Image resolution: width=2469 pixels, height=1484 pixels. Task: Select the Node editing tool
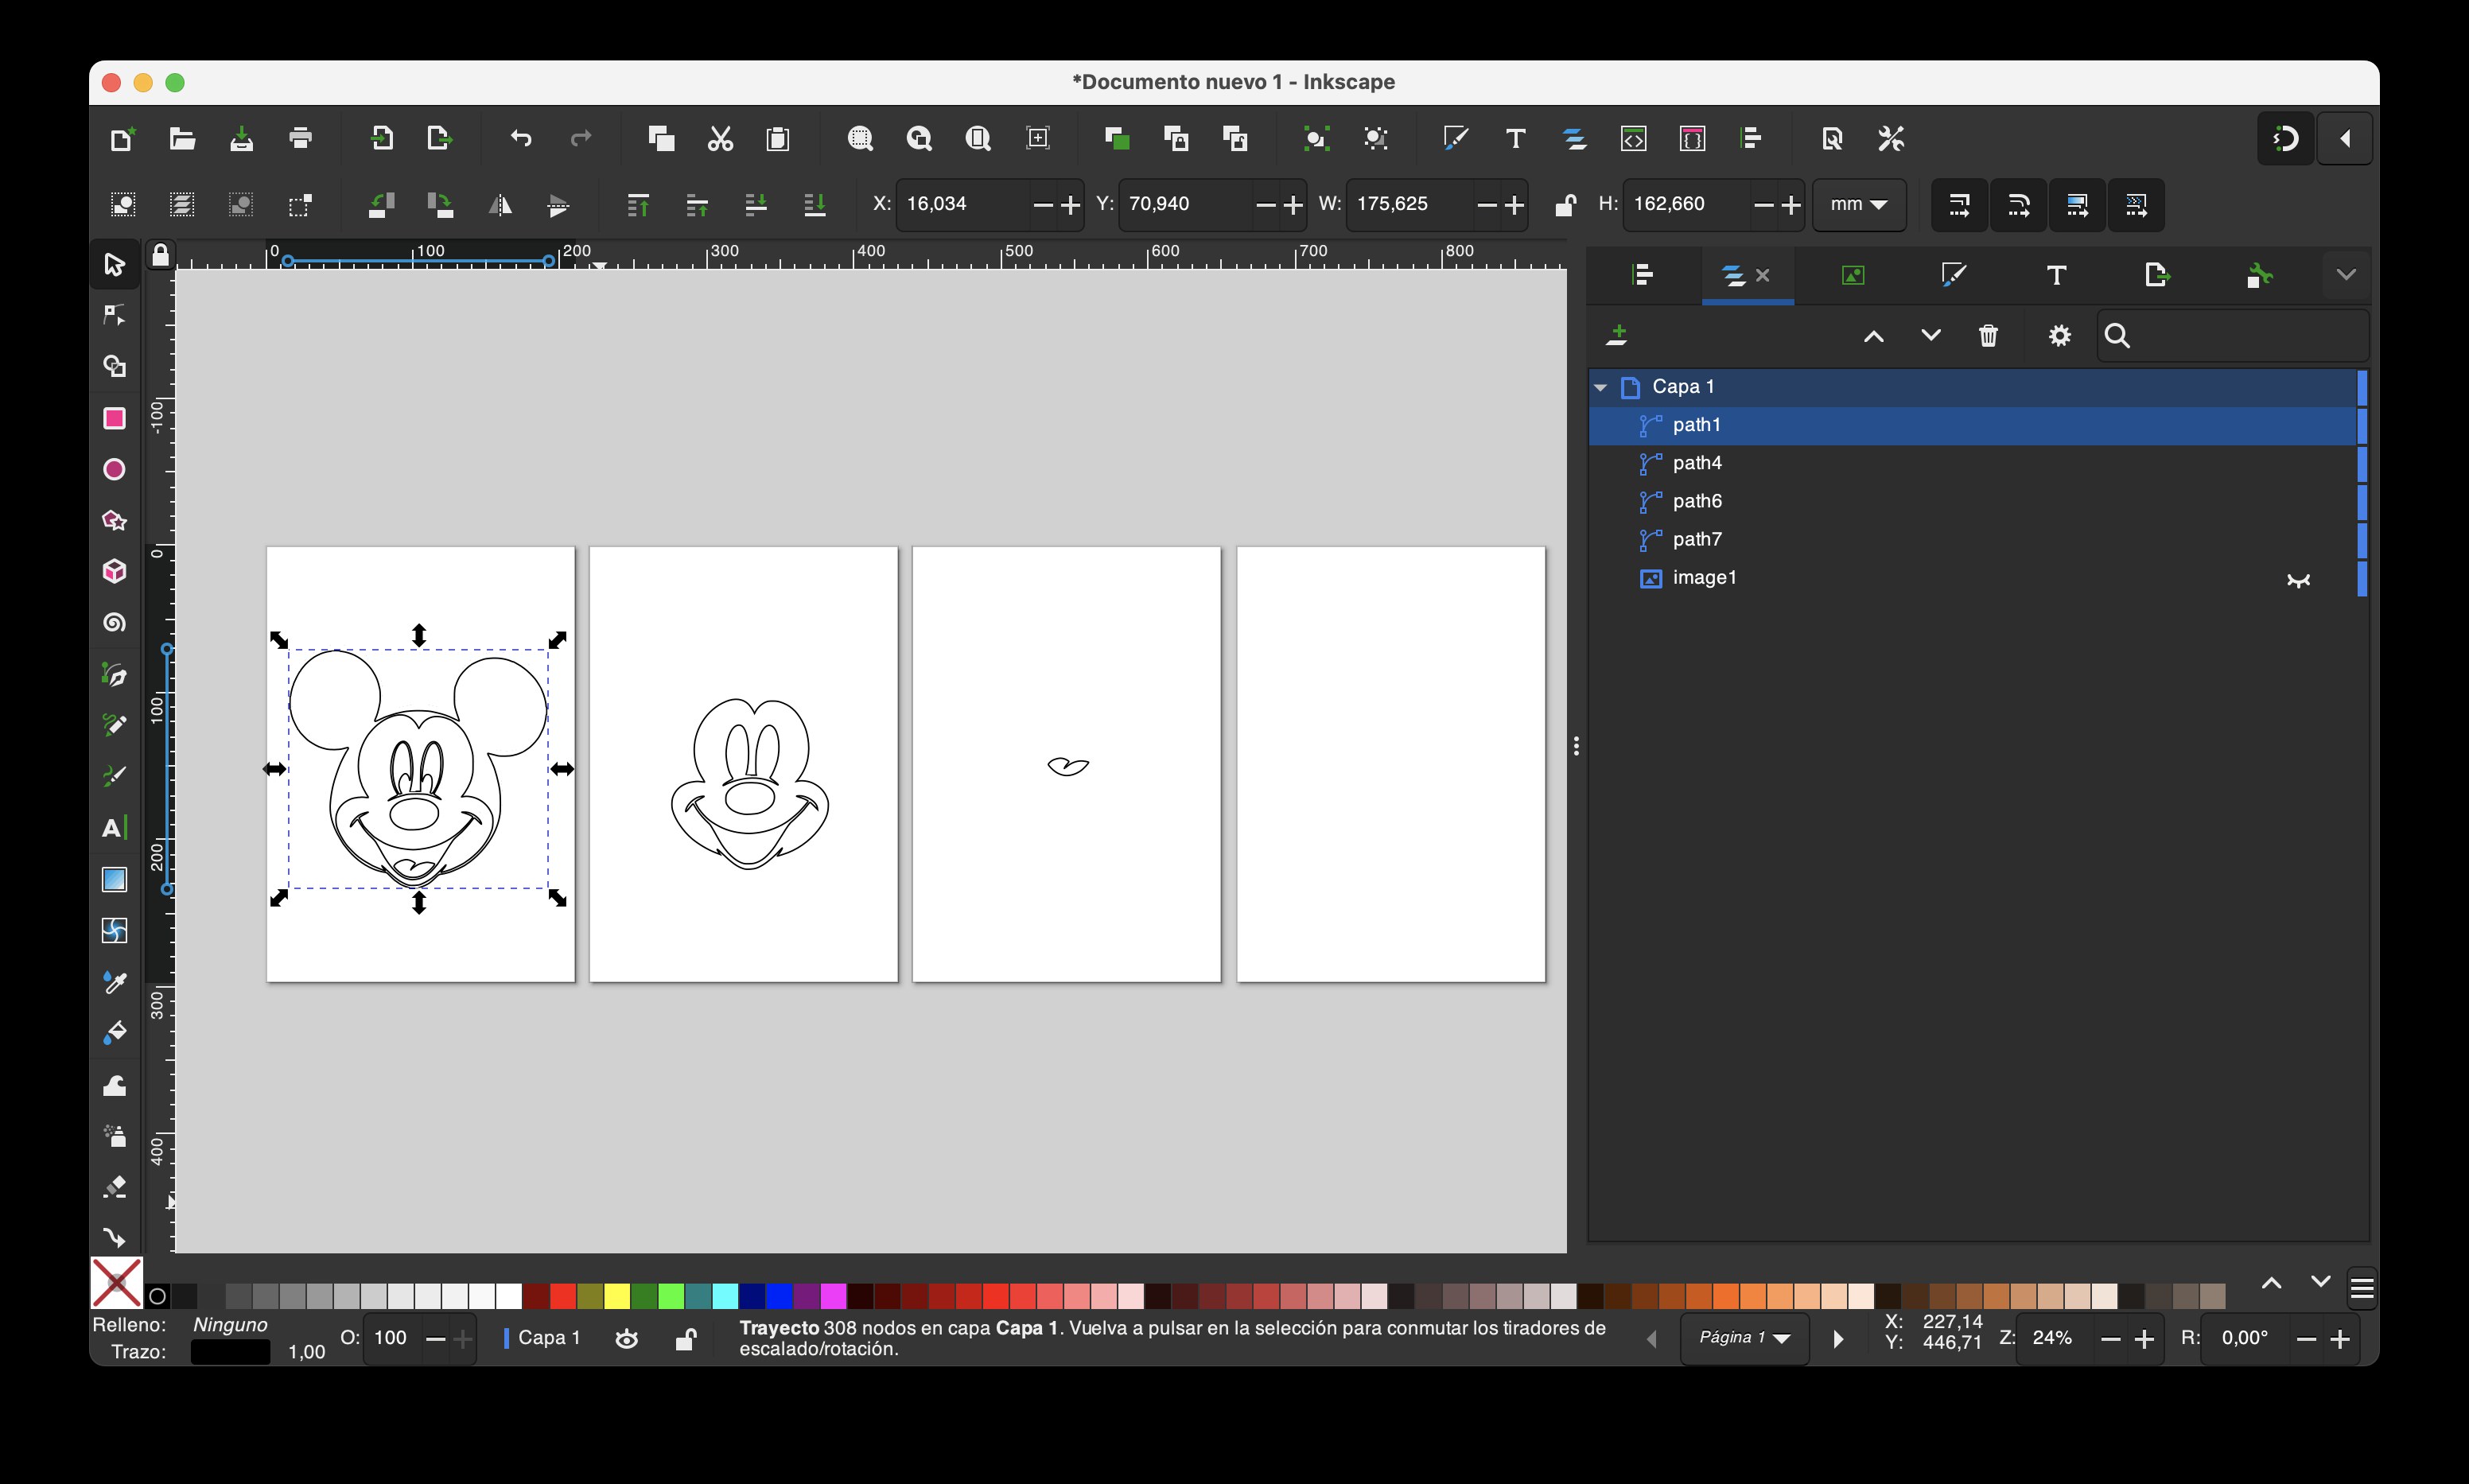(x=114, y=316)
